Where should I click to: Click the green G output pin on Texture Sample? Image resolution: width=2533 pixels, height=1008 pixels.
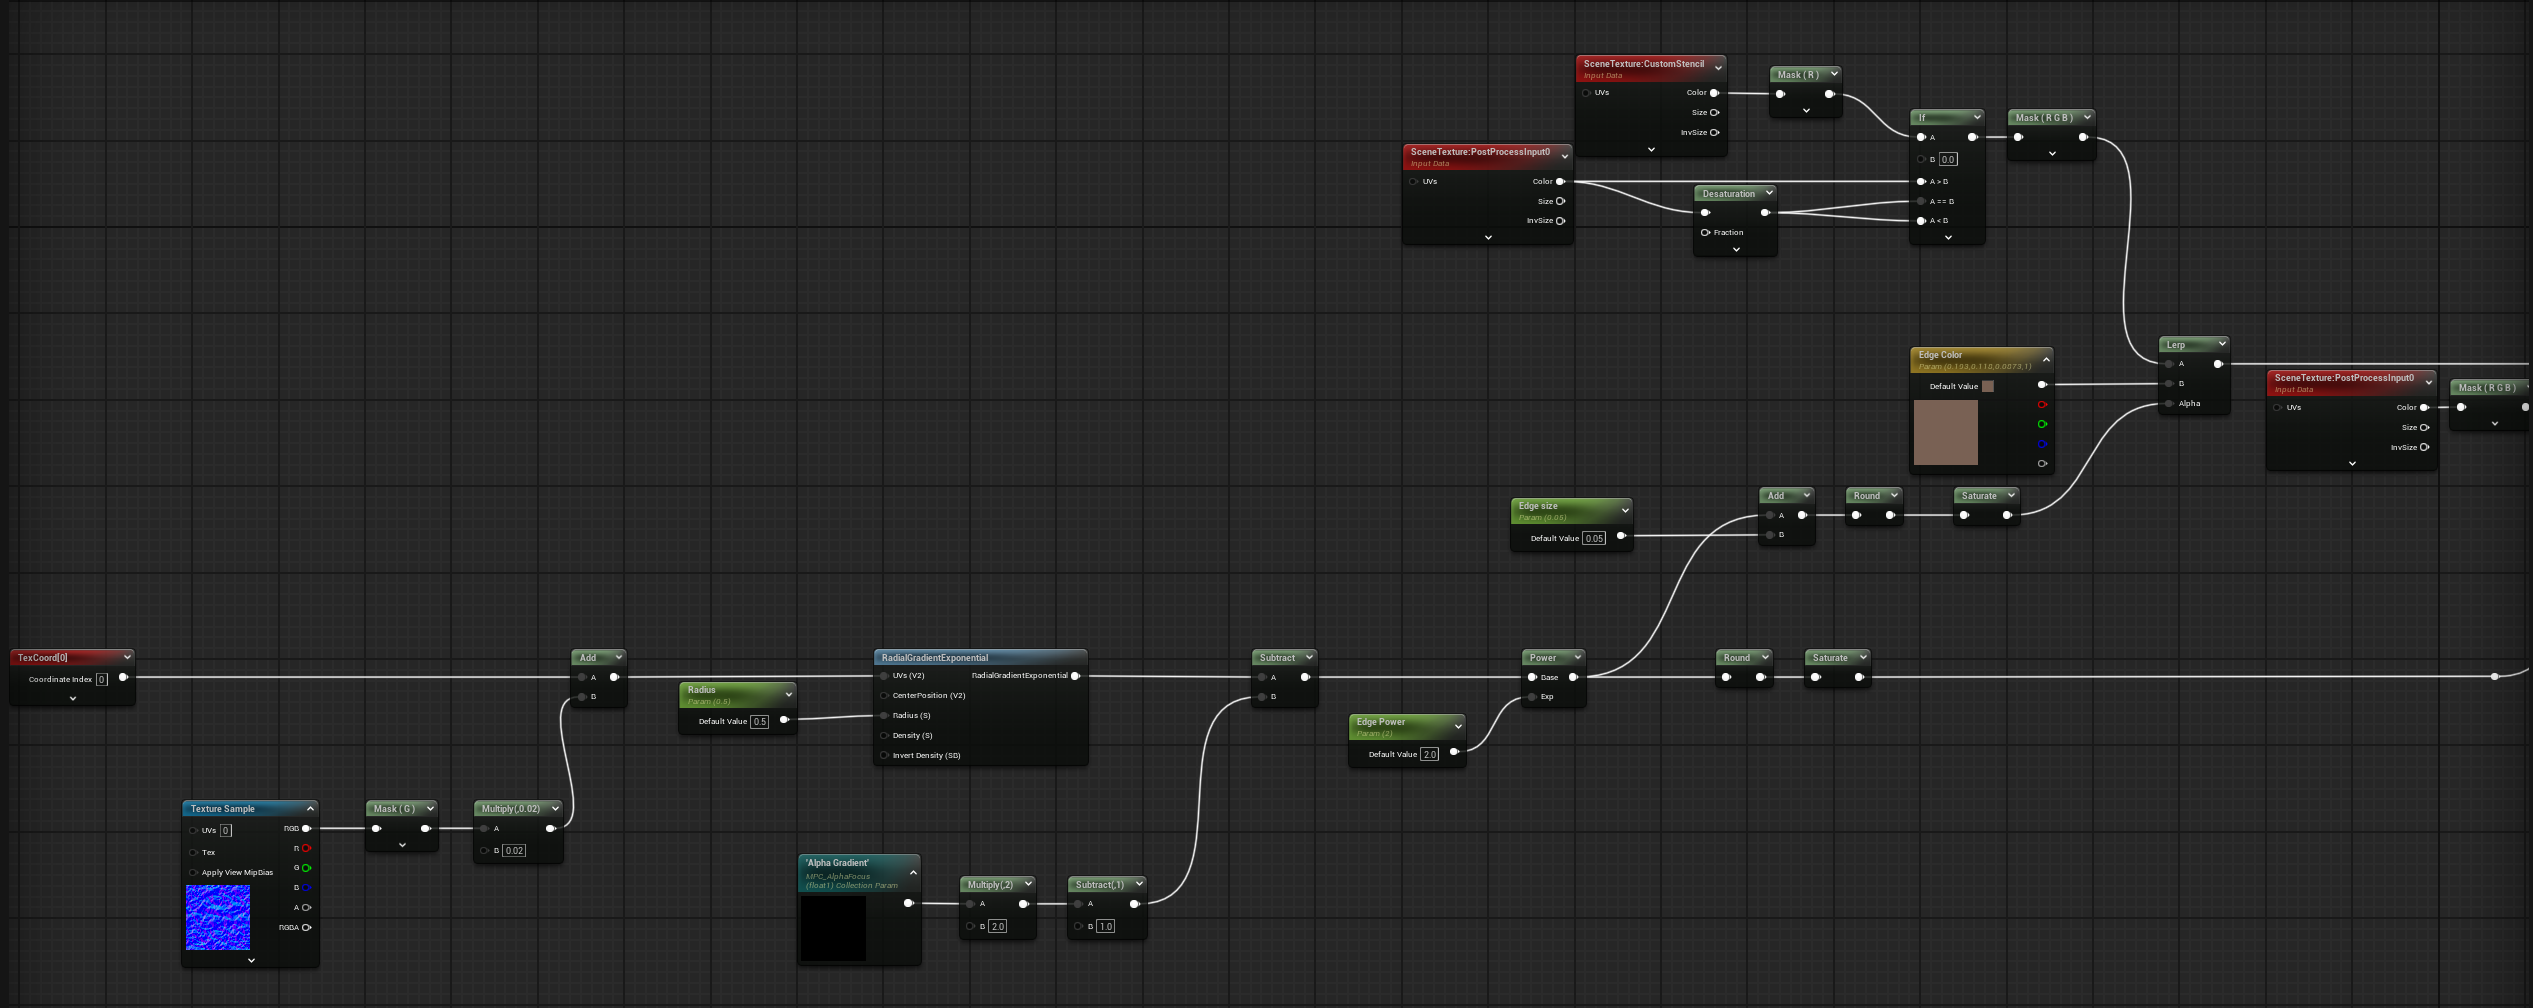306,868
